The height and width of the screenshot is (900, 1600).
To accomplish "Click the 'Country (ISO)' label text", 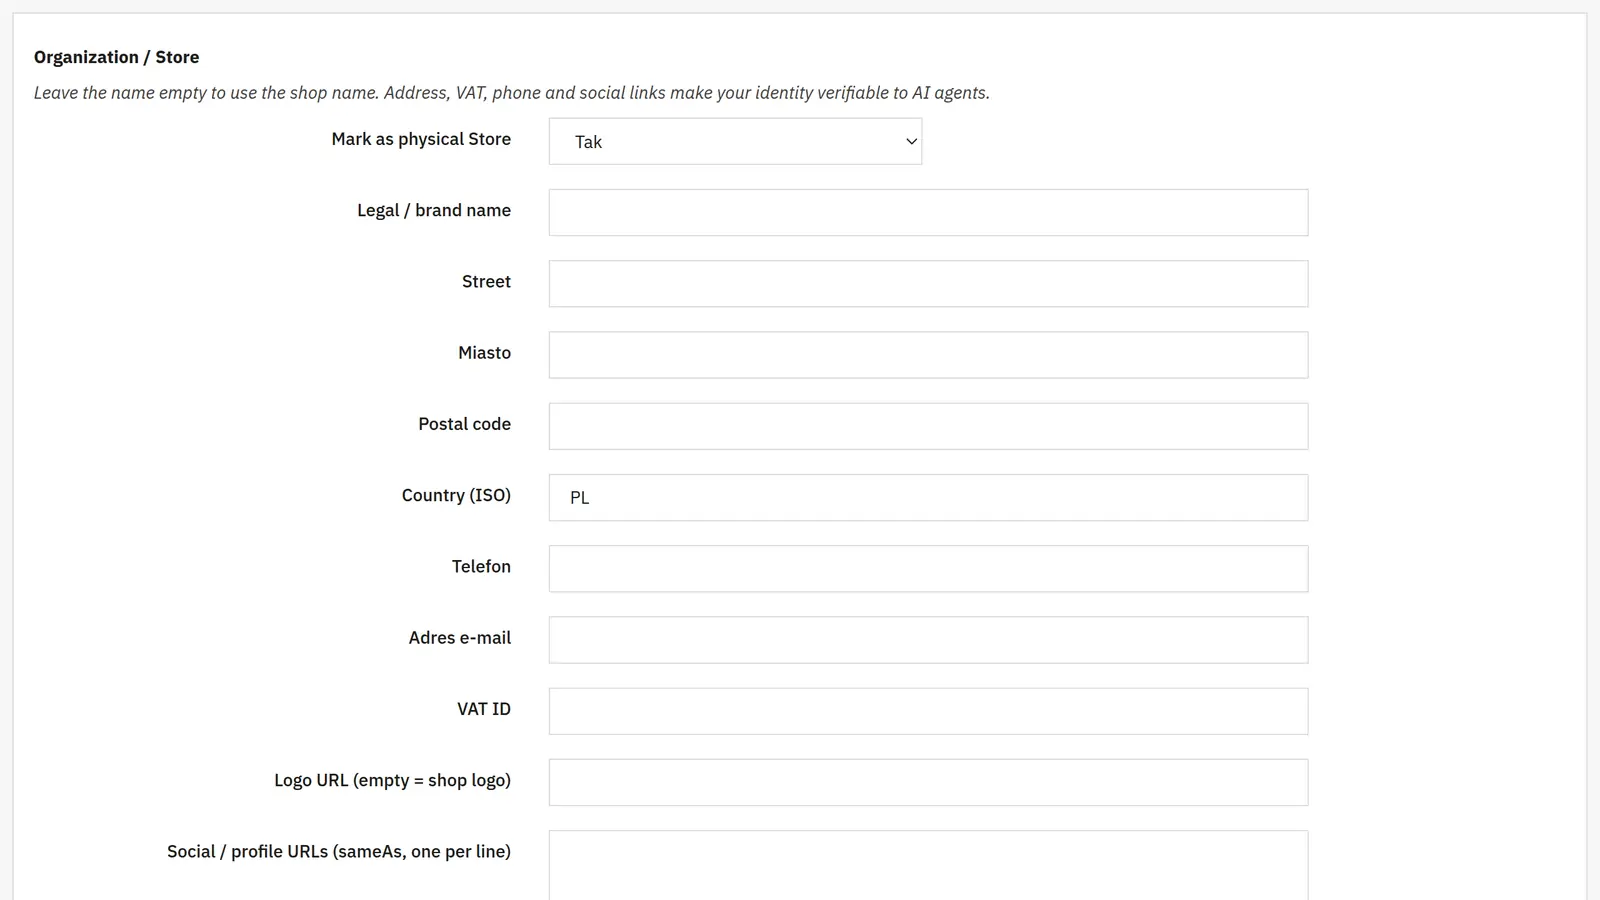I will [456, 495].
